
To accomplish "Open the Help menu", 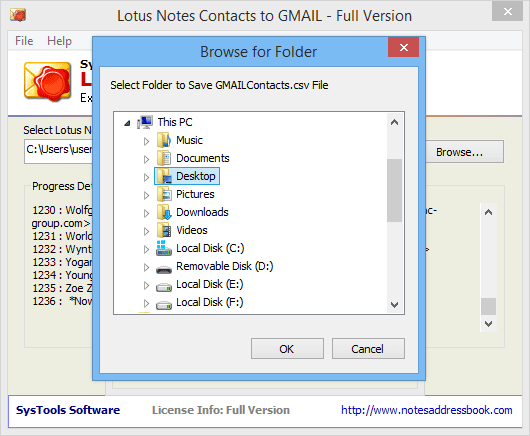I will pos(59,41).
